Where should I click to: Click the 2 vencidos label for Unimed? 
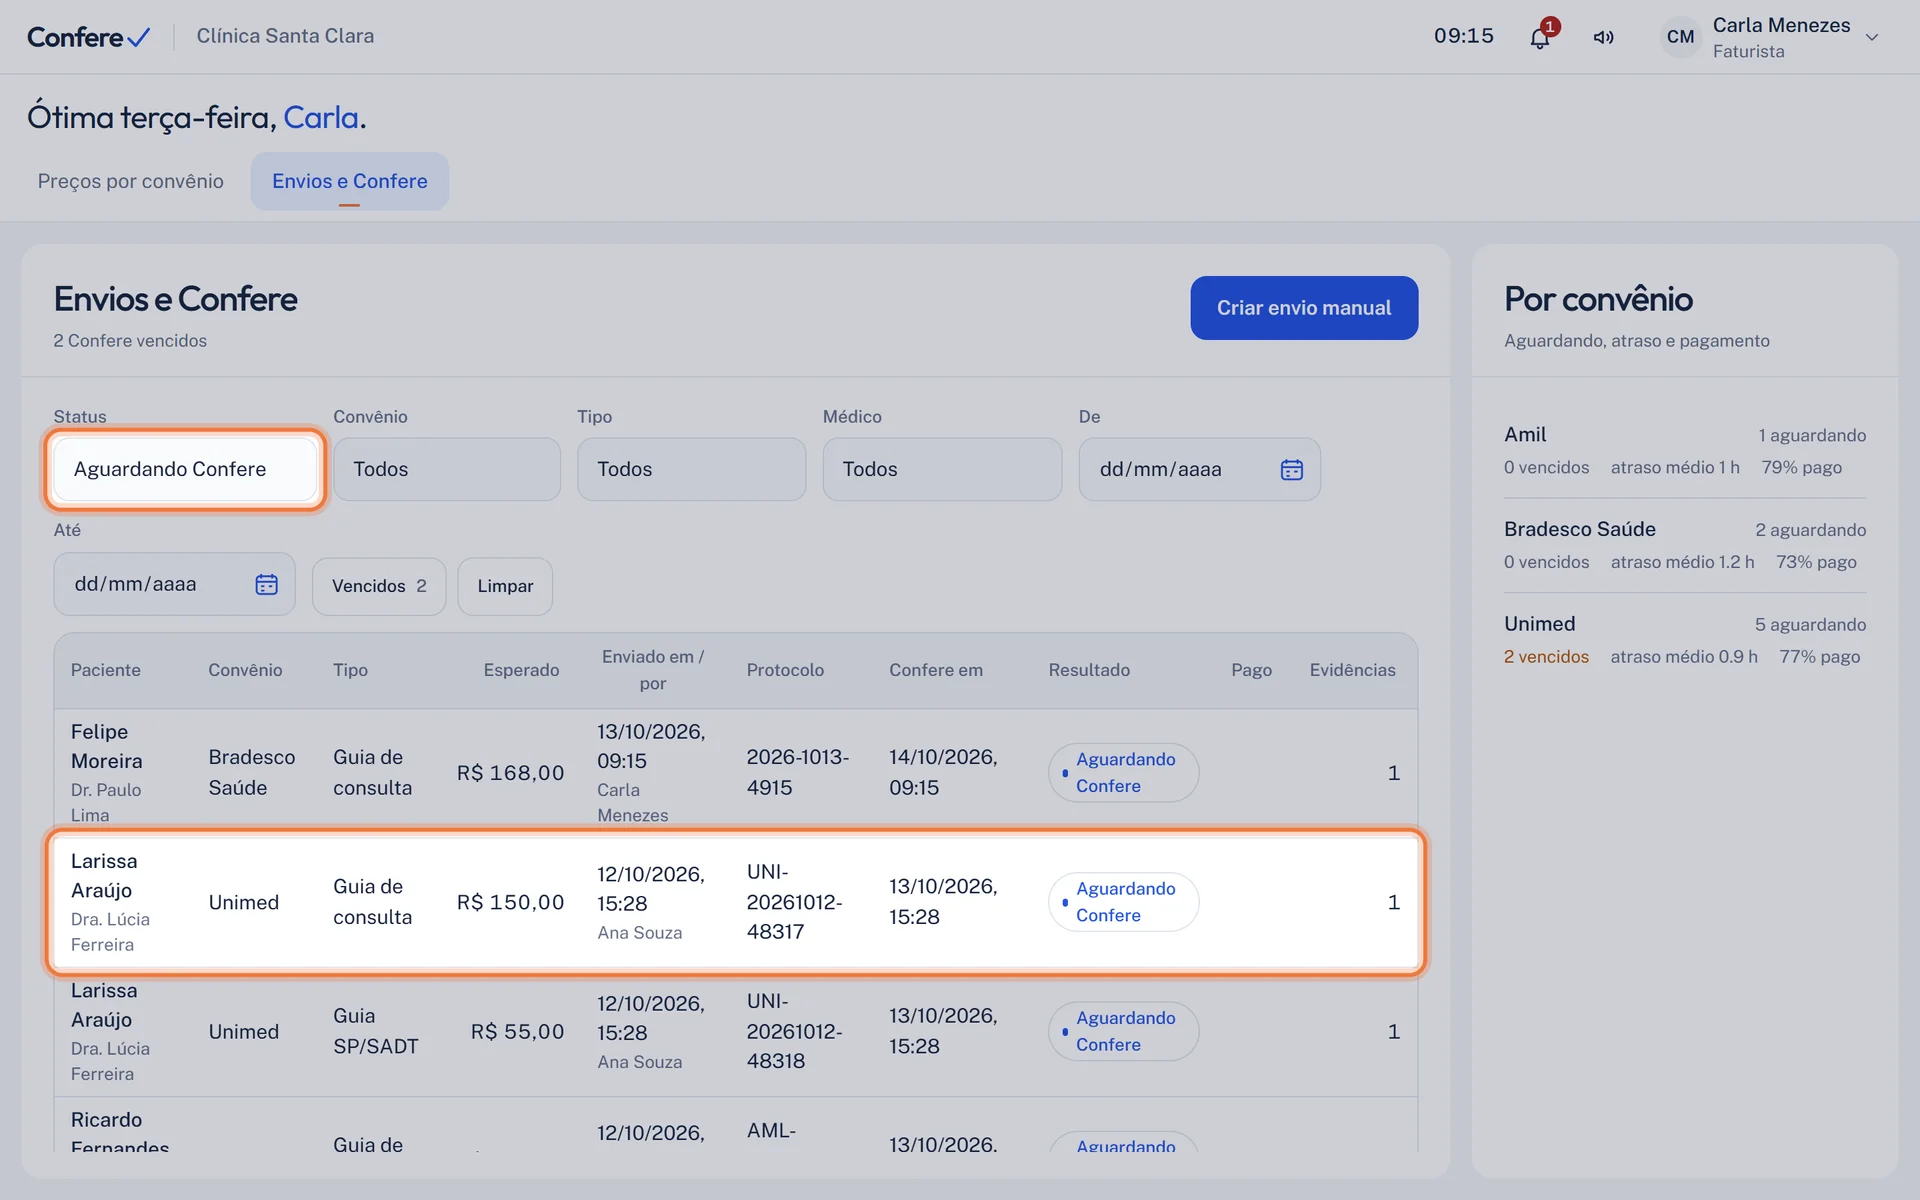tap(1546, 657)
